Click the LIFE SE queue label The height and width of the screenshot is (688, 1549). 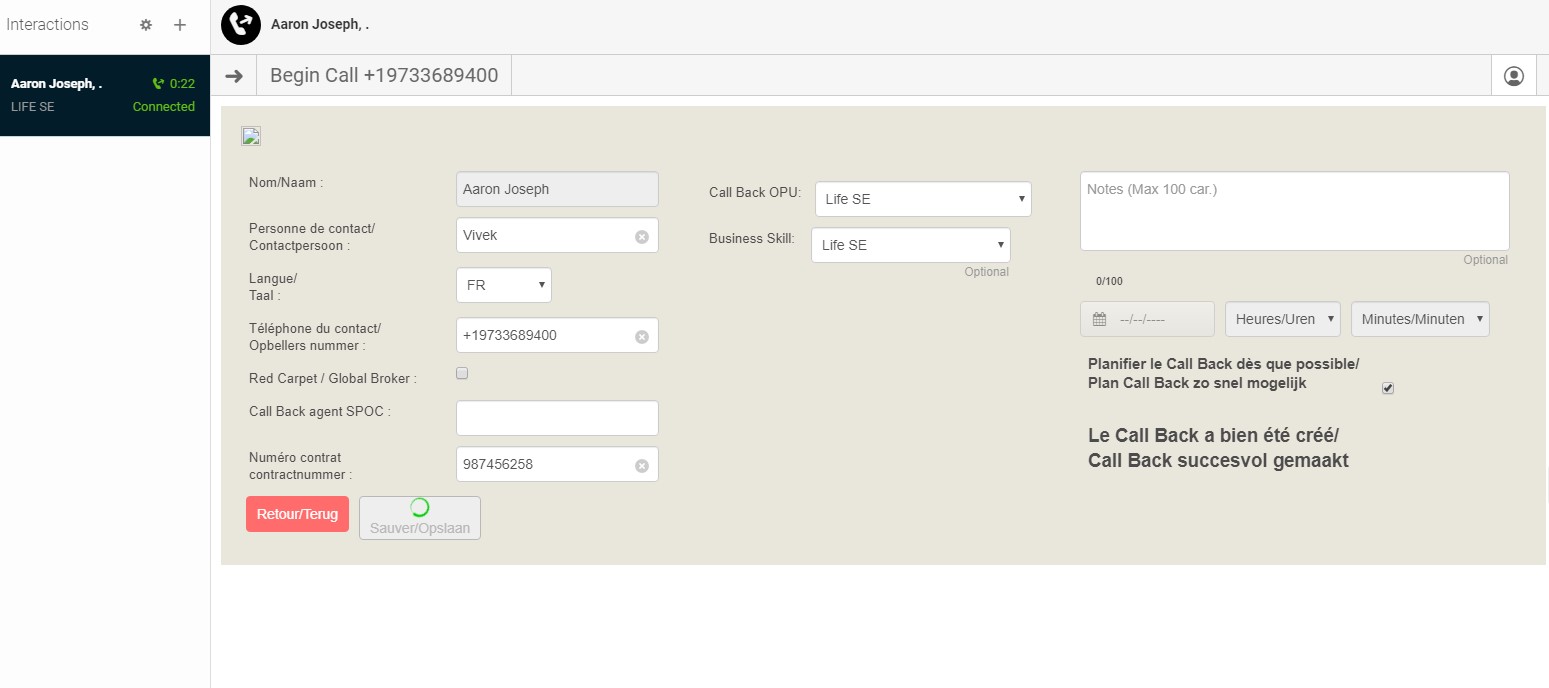(33, 107)
